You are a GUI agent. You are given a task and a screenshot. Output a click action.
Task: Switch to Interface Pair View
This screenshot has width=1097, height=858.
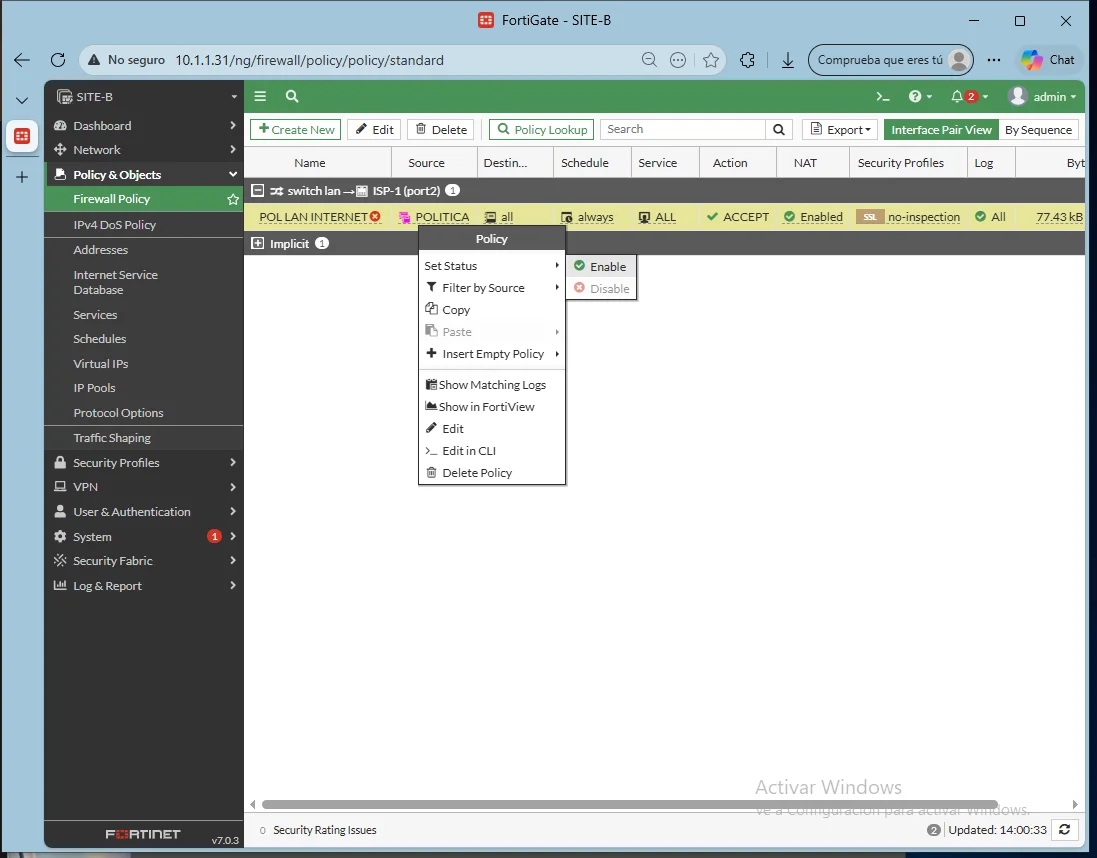click(x=941, y=129)
